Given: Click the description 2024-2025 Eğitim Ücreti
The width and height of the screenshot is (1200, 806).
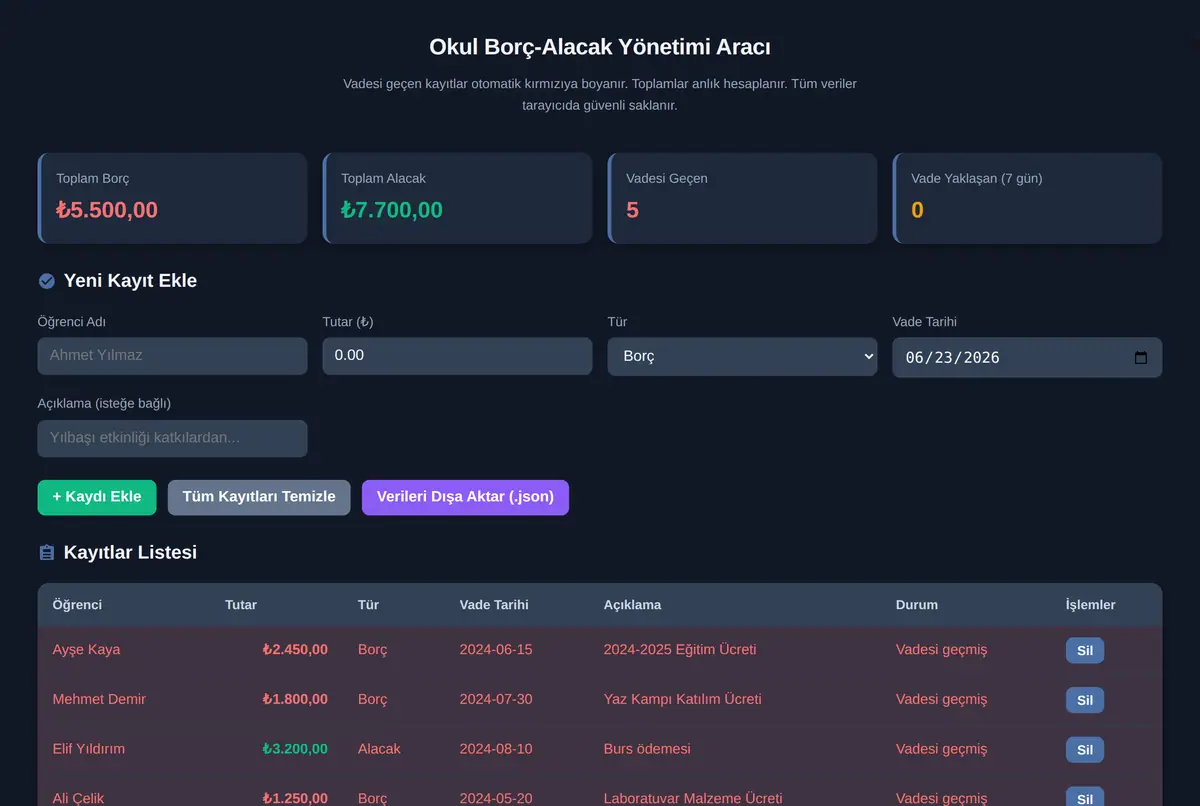Looking at the screenshot, I should (x=680, y=650).
